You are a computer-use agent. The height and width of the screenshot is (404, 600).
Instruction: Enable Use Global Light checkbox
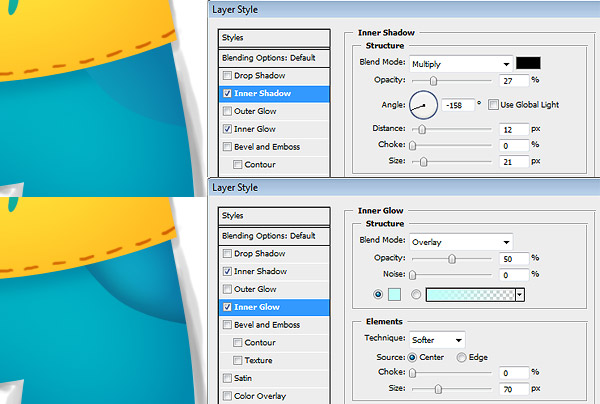pyautogui.click(x=494, y=104)
